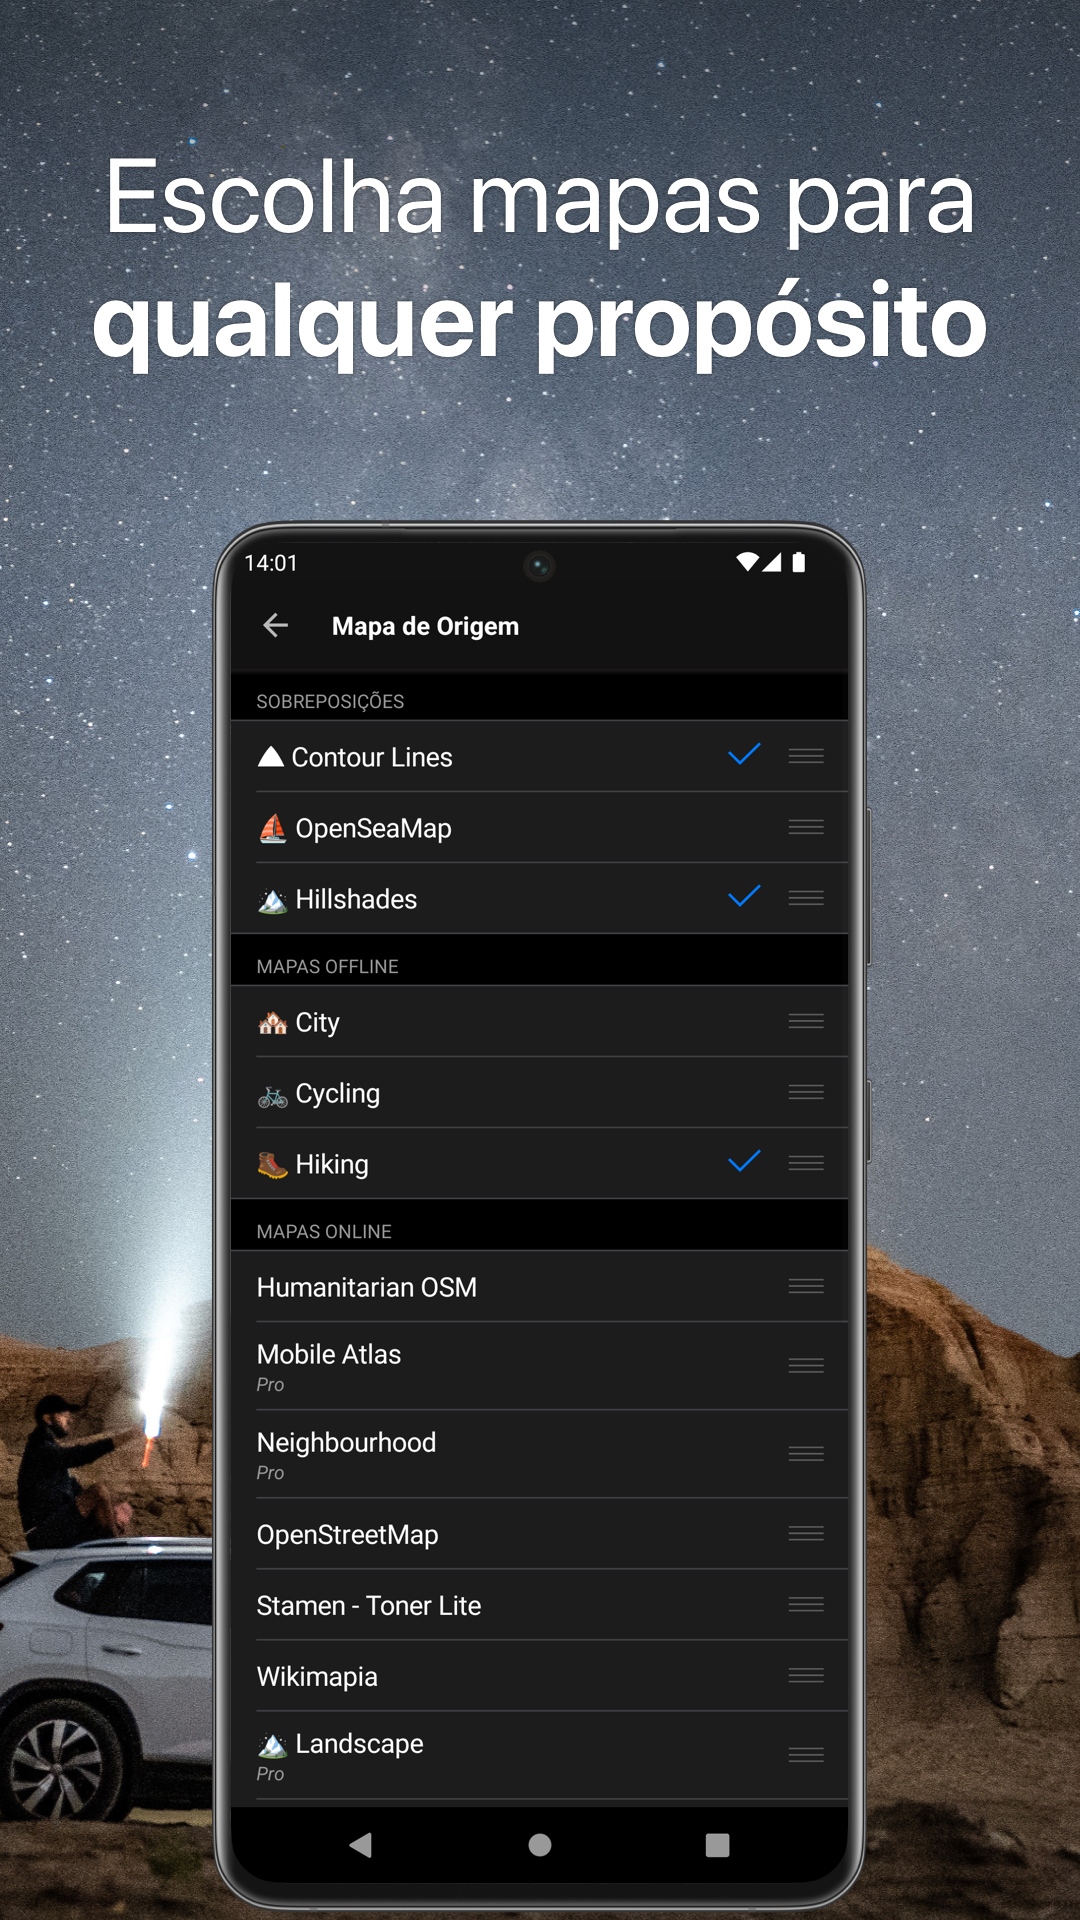Click the MAPAS ONLINE section header
The height and width of the screenshot is (1920, 1080).
coord(324,1232)
